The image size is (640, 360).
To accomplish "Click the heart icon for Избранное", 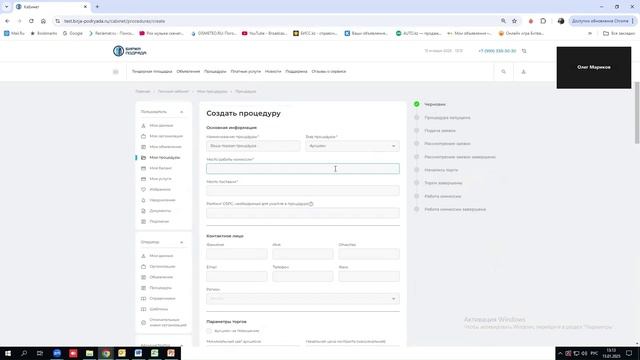I will [x=143, y=189].
